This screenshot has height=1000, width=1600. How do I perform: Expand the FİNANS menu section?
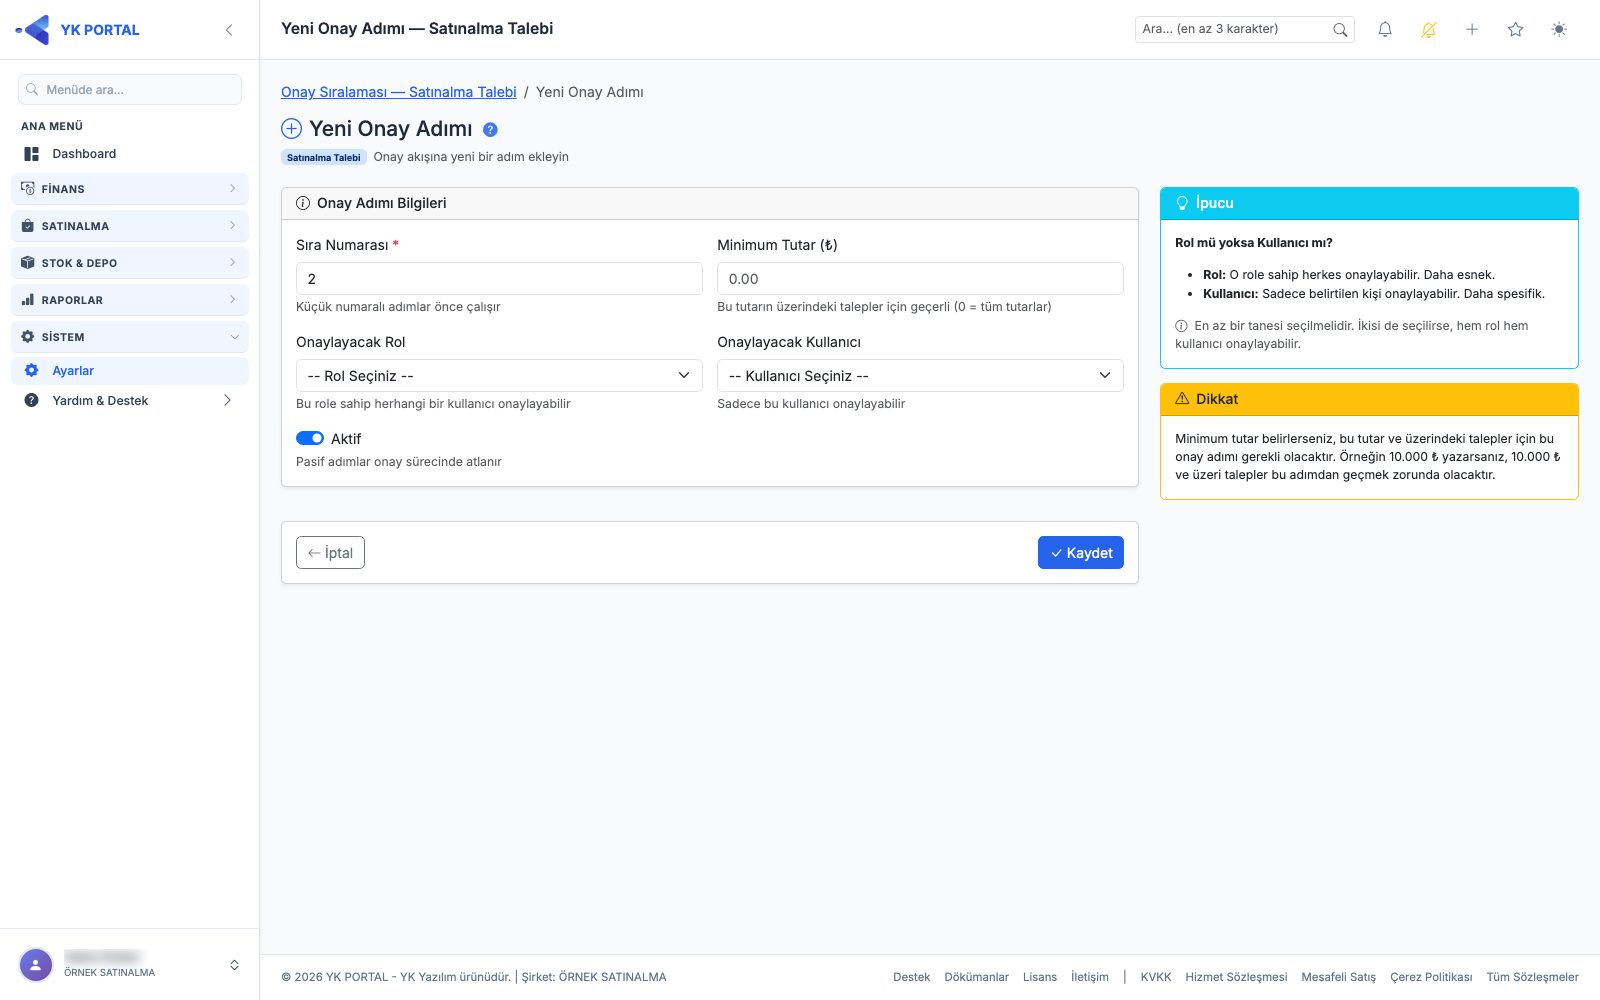pyautogui.click(x=130, y=189)
